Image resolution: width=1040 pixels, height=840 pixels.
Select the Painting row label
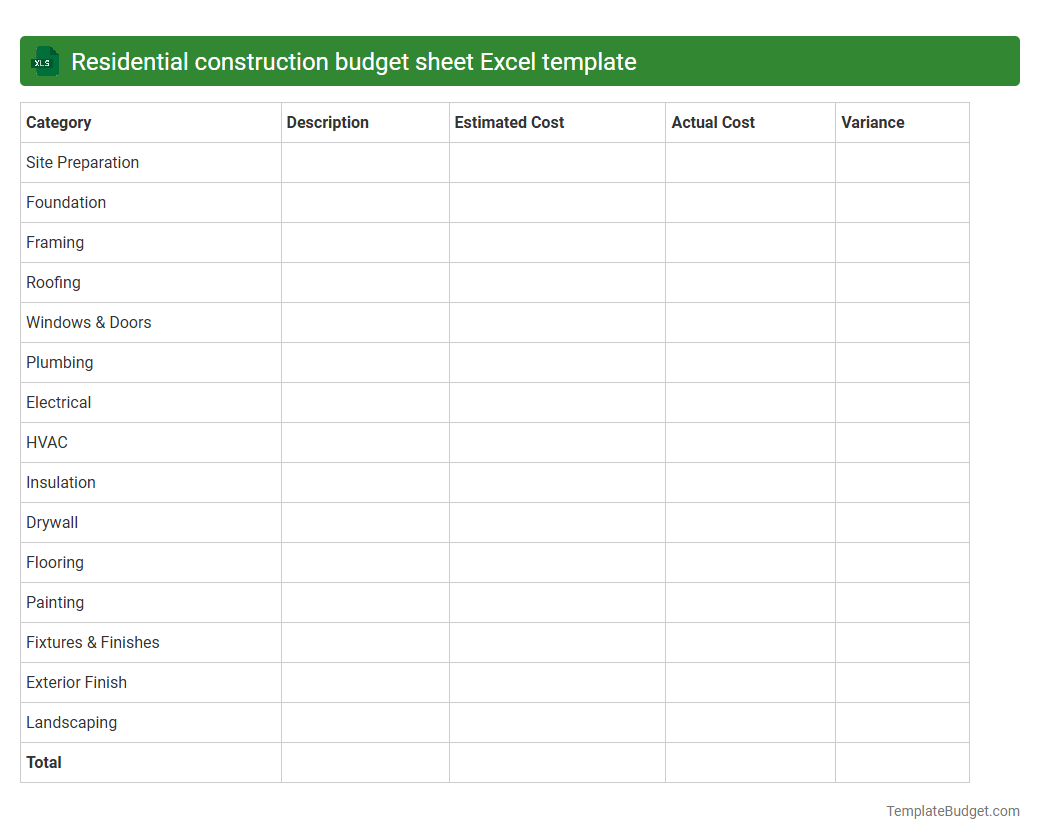55,602
